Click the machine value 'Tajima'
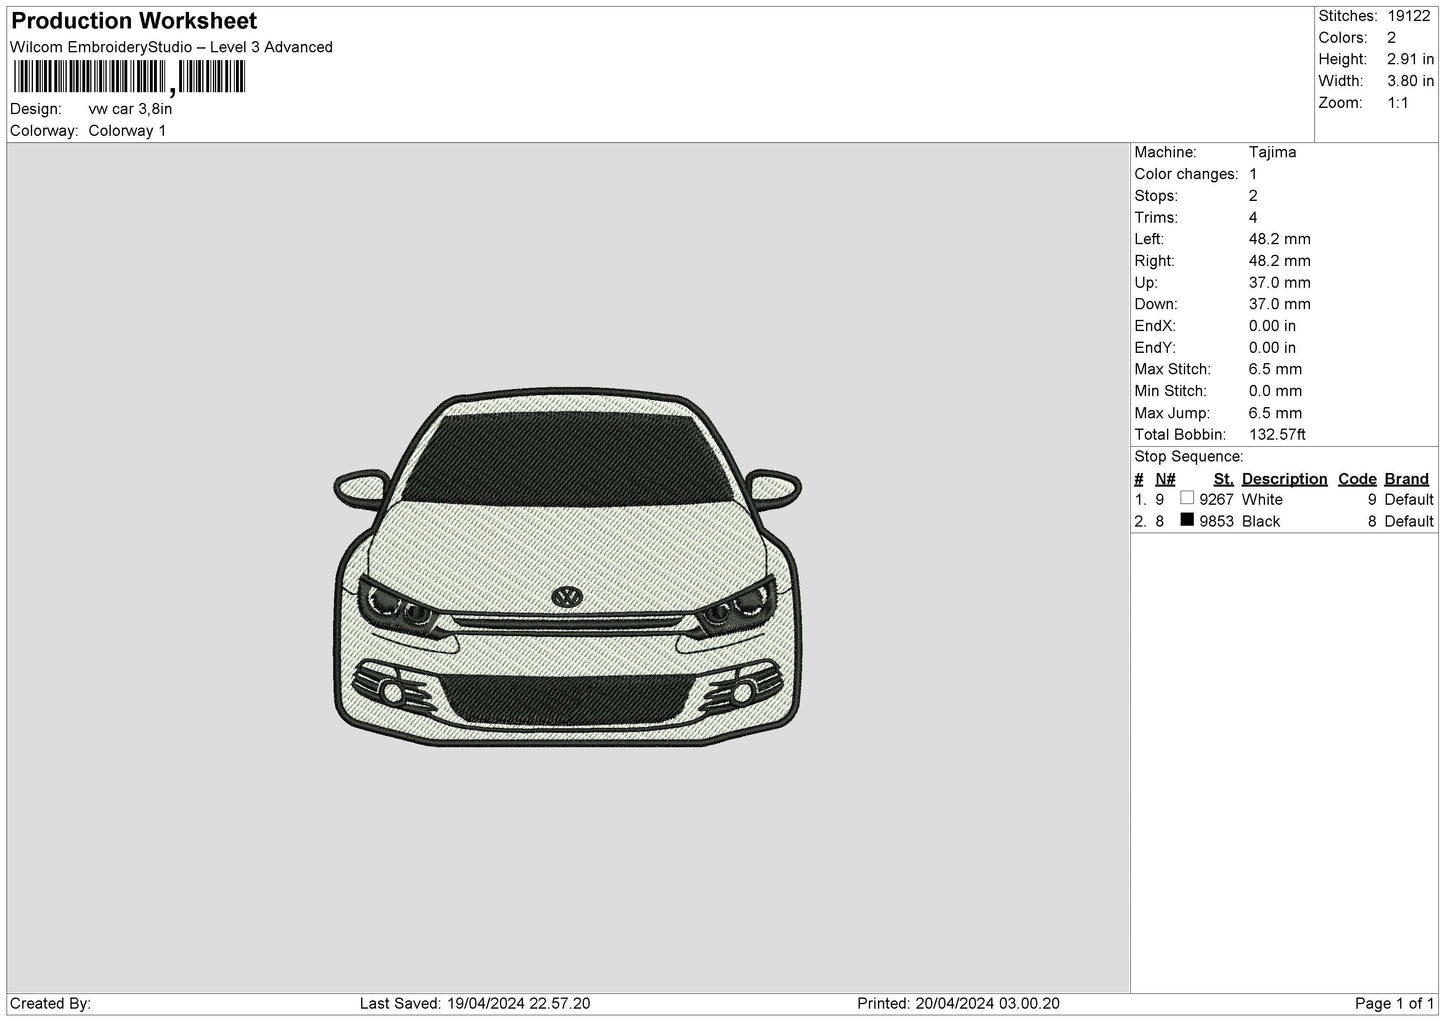This screenshot has height=1021, width=1445. coord(1272,152)
